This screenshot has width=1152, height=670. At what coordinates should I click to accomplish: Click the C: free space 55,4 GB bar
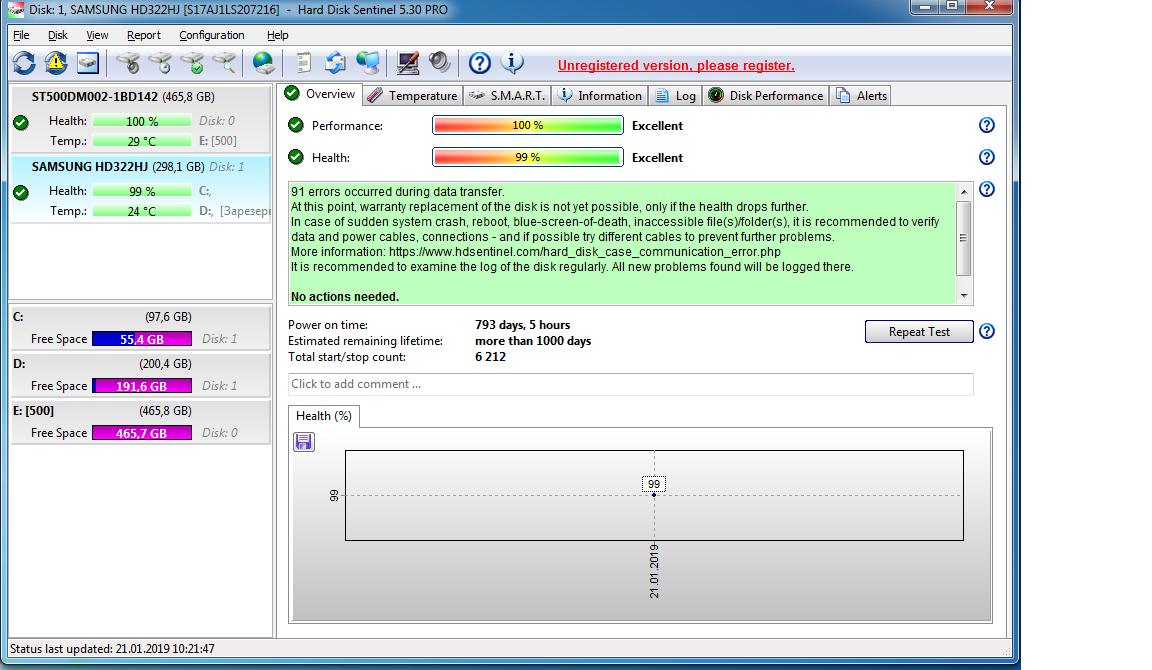click(142, 339)
